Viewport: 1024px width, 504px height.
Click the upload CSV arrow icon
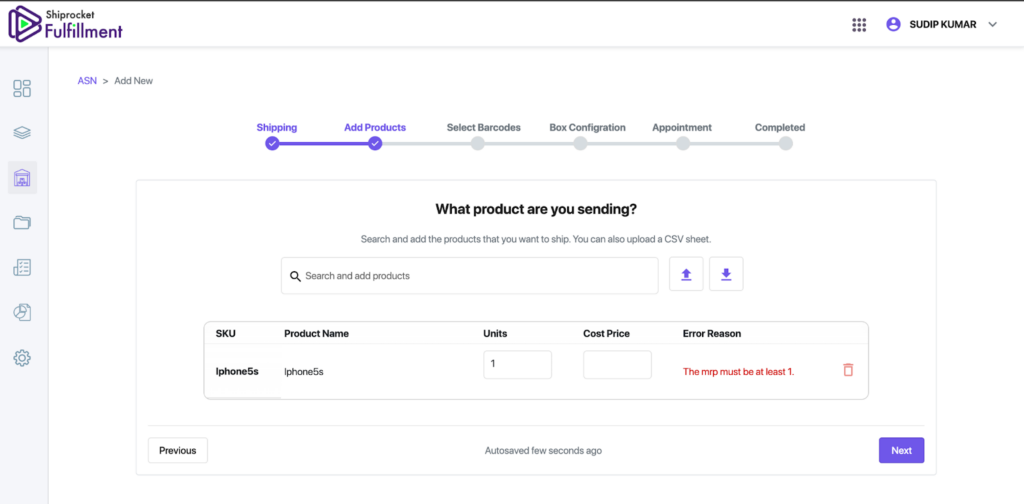click(686, 274)
